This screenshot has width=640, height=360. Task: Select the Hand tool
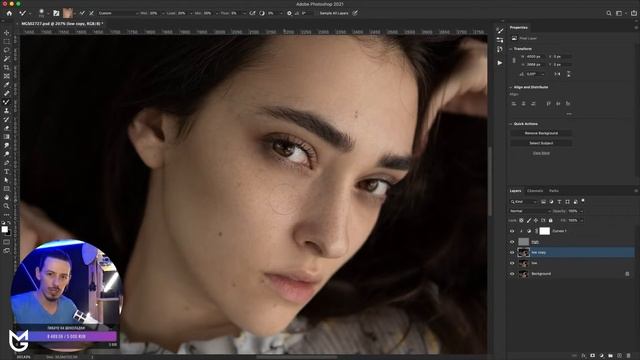[x=7, y=197]
